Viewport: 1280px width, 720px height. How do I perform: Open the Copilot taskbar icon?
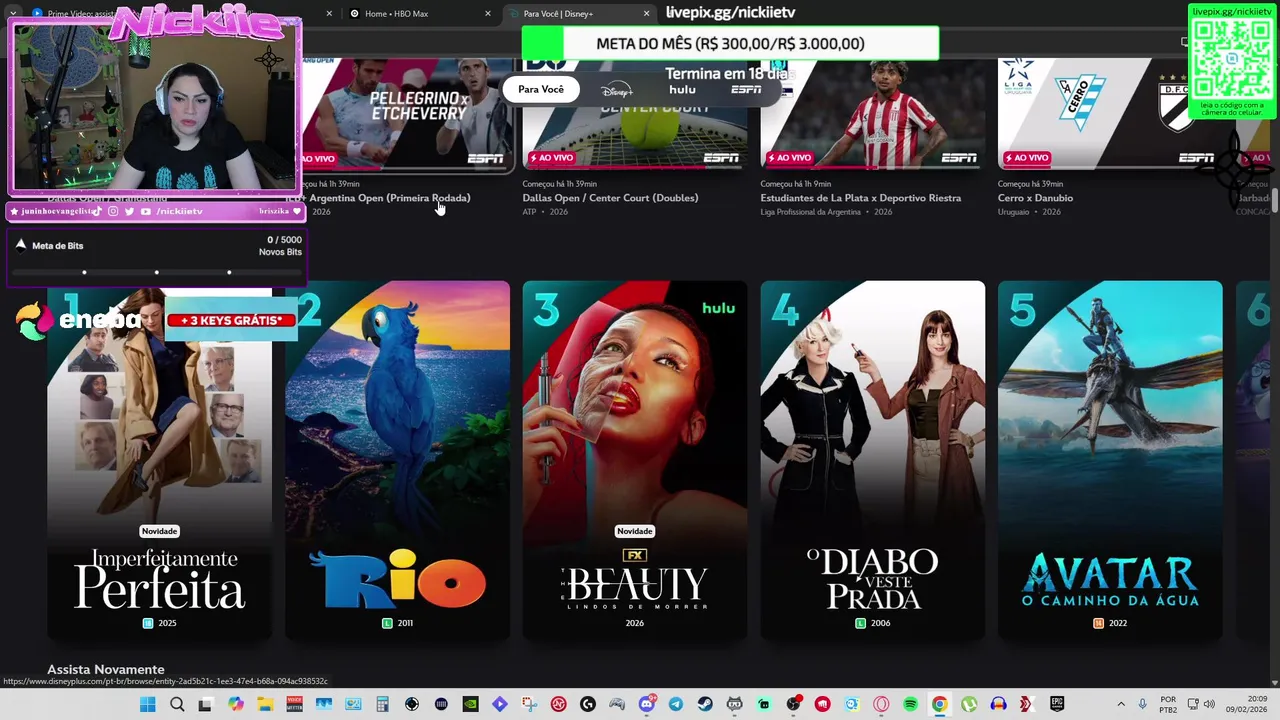pos(236,704)
